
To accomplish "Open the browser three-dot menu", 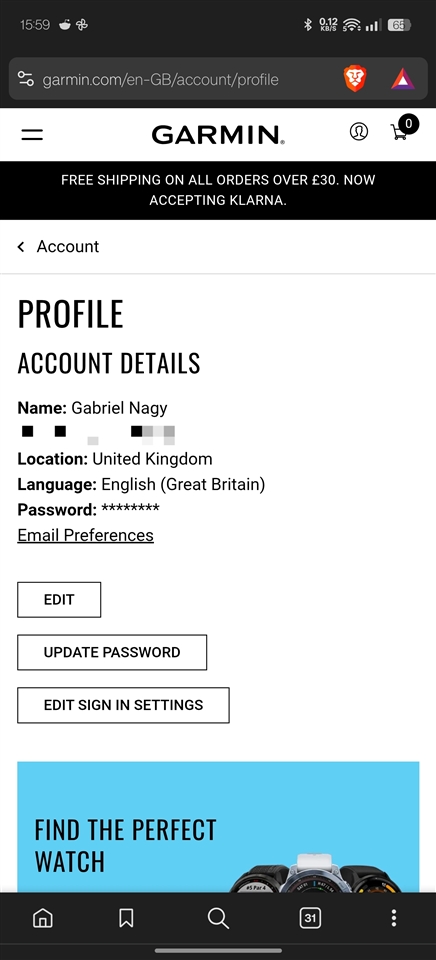I will click(x=394, y=918).
